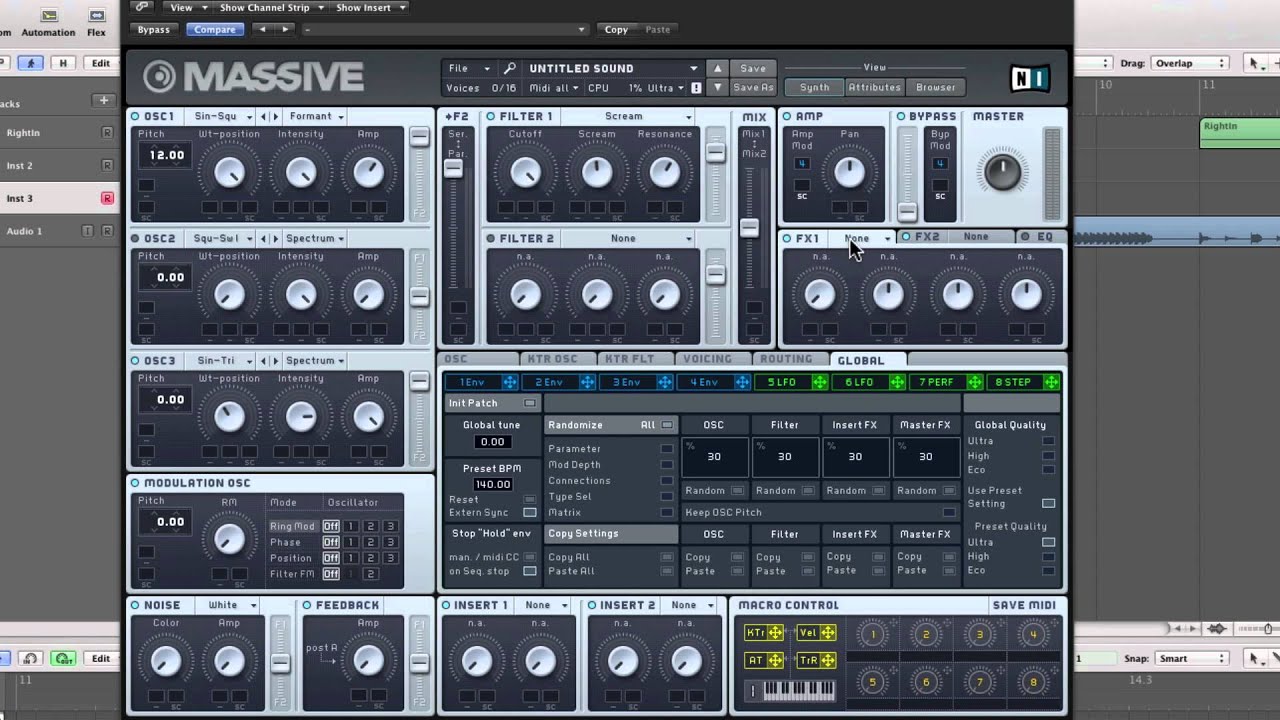Click the KTr macro crosshair icon
Screen dimensions: 1280x720
click(775, 633)
